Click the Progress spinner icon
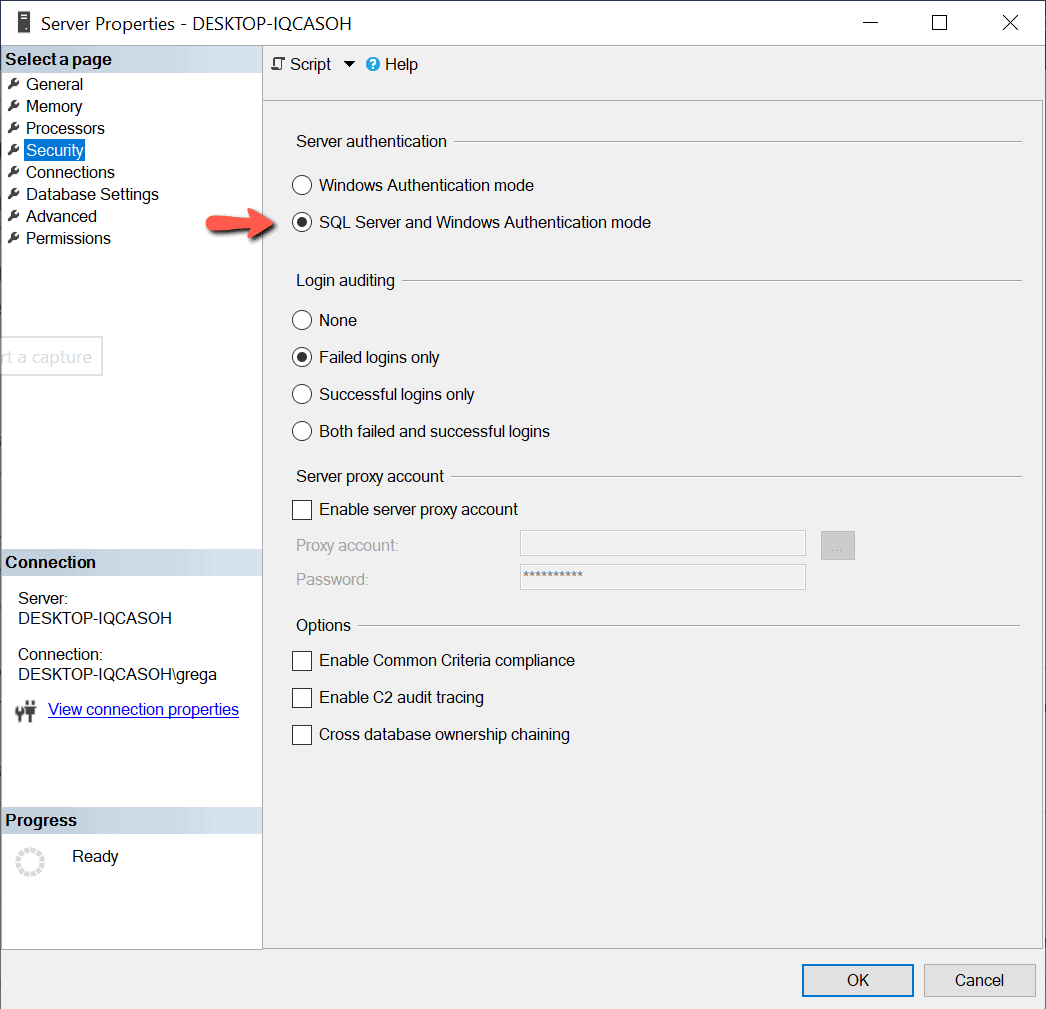This screenshot has width=1046, height=1009. click(x=30, y=862)
